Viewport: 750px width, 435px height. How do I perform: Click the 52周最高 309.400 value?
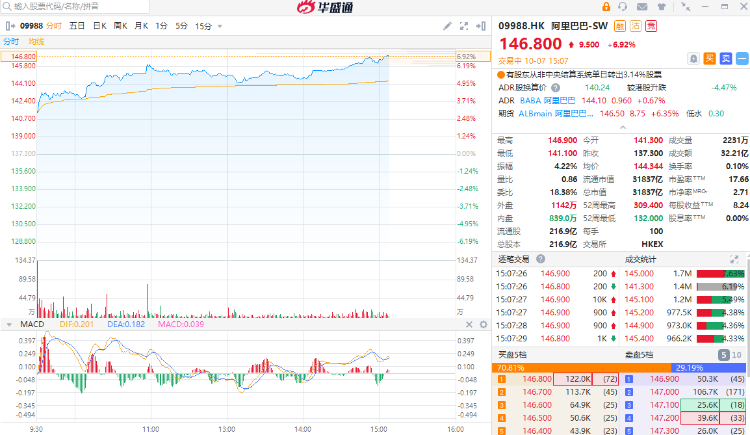648,205
